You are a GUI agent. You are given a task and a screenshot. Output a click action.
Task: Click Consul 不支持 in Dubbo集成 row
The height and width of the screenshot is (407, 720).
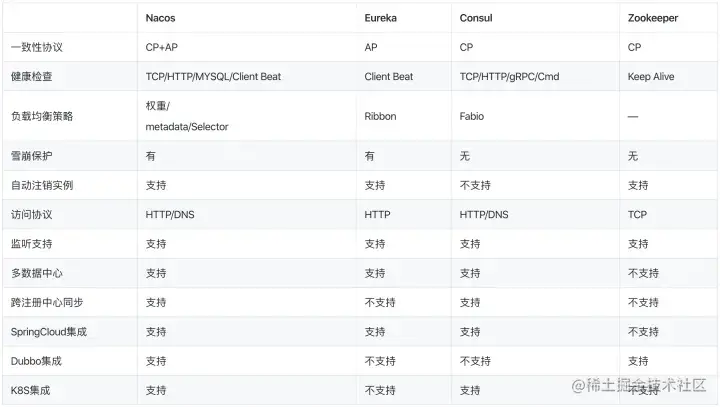point(475,362)
